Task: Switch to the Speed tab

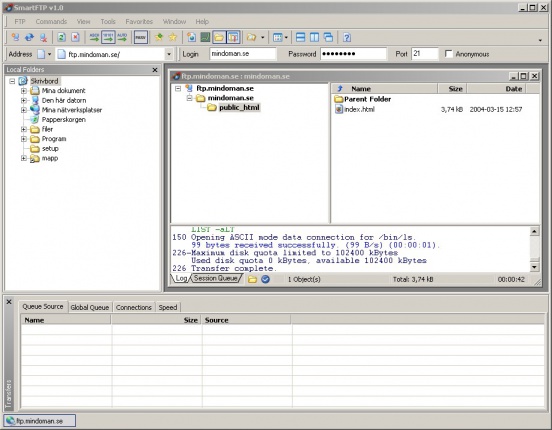Action: point(168,307)
